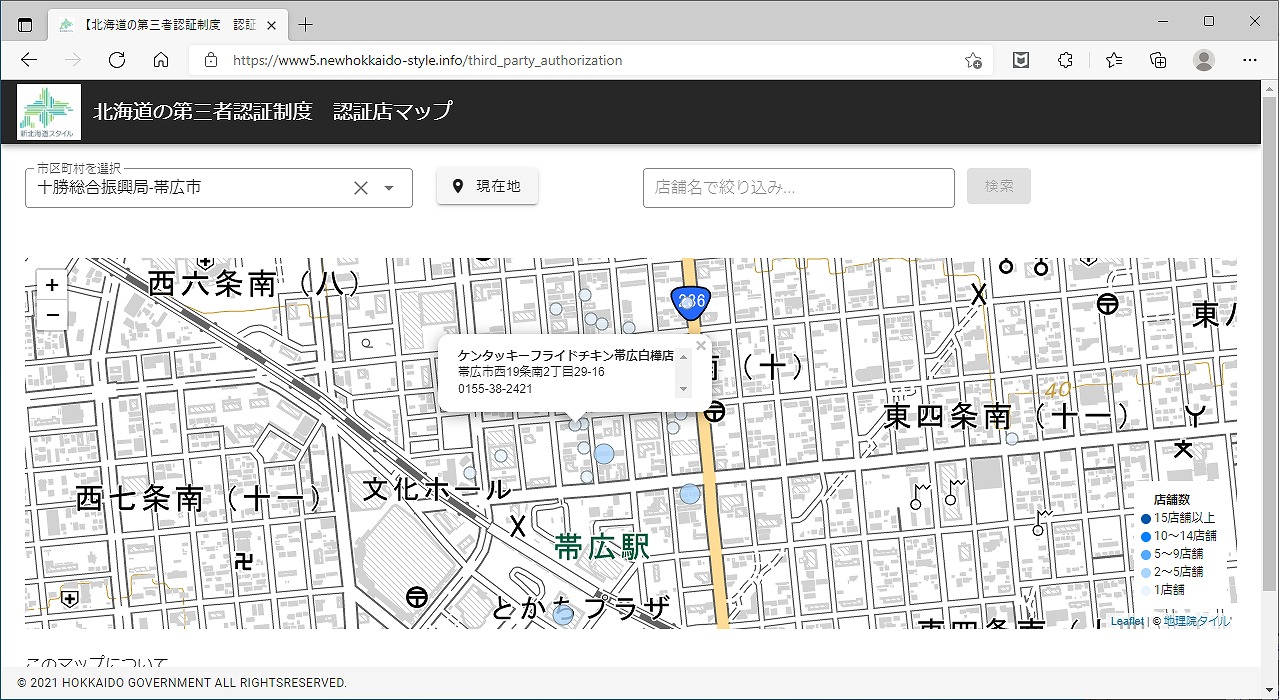Focus the store name filter field

click(798, 187)
